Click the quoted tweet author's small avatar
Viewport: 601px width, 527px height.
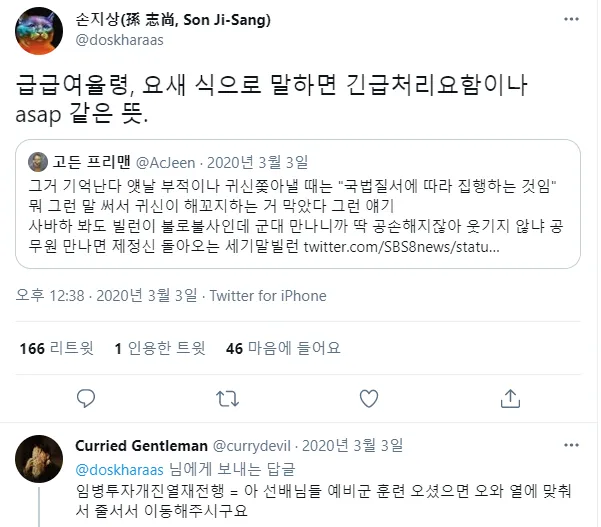[x=38, y=162]
